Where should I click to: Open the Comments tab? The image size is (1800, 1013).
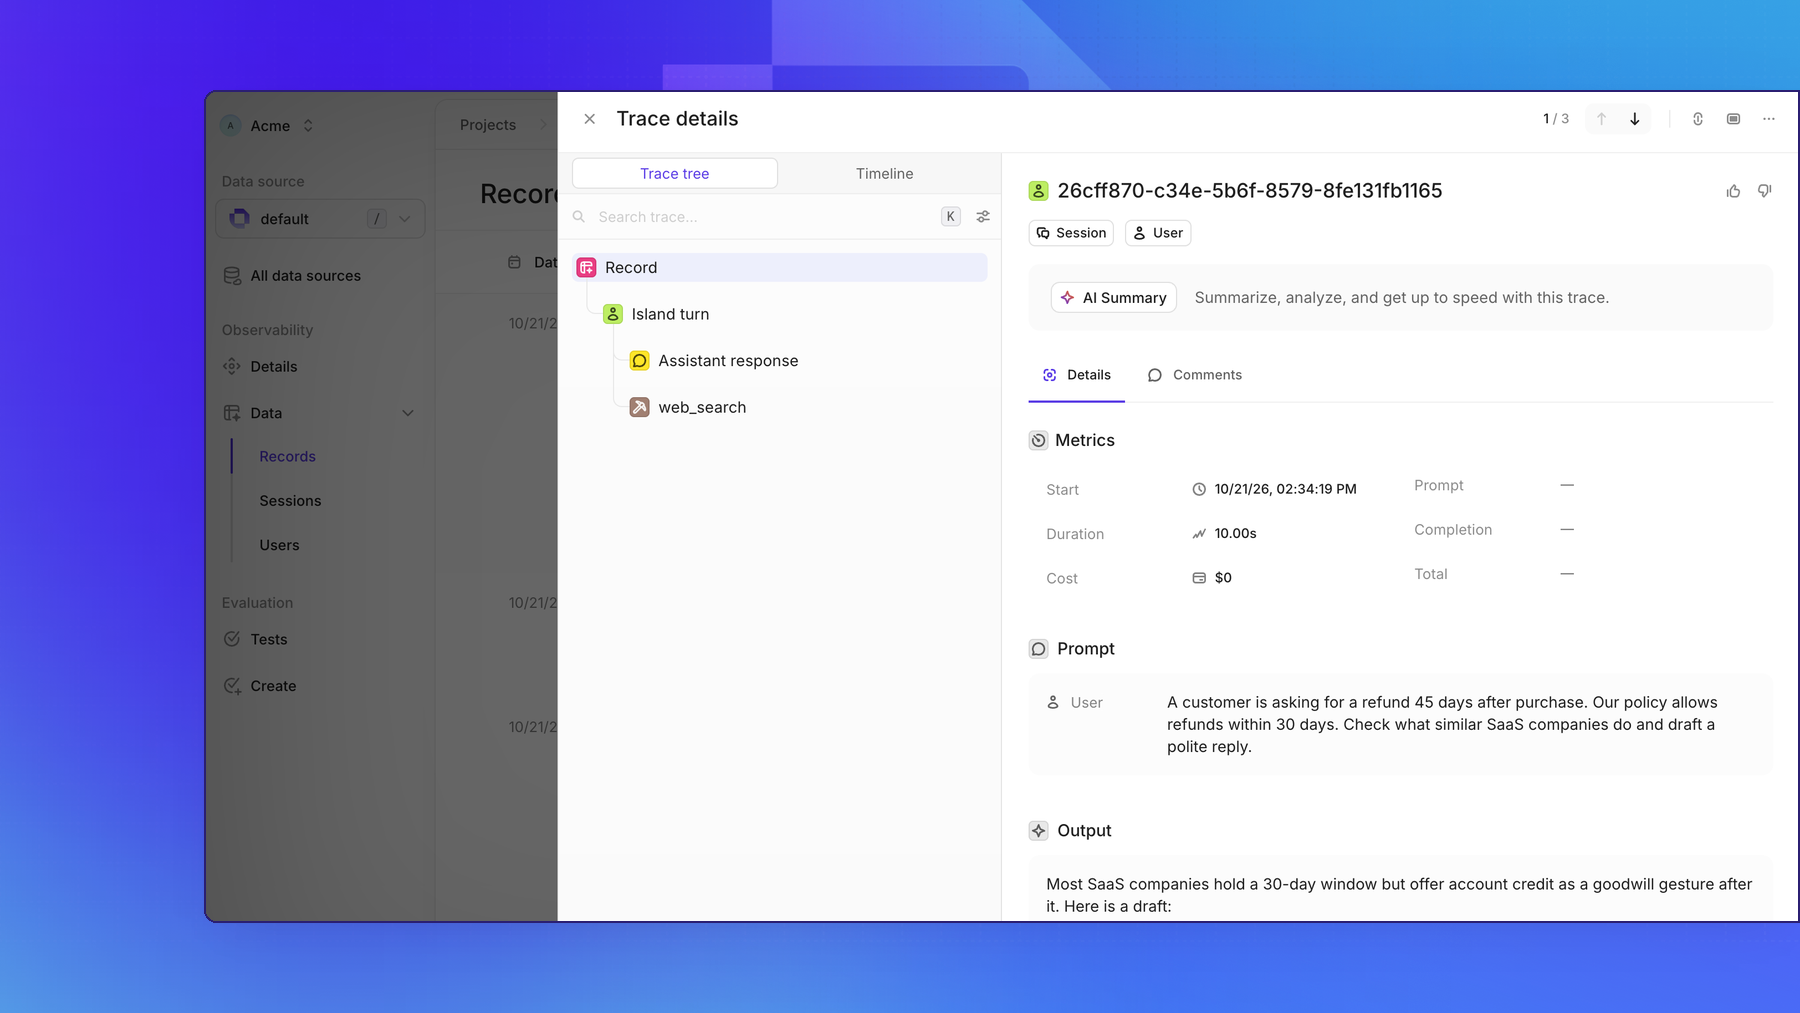tap(1194, 375)
